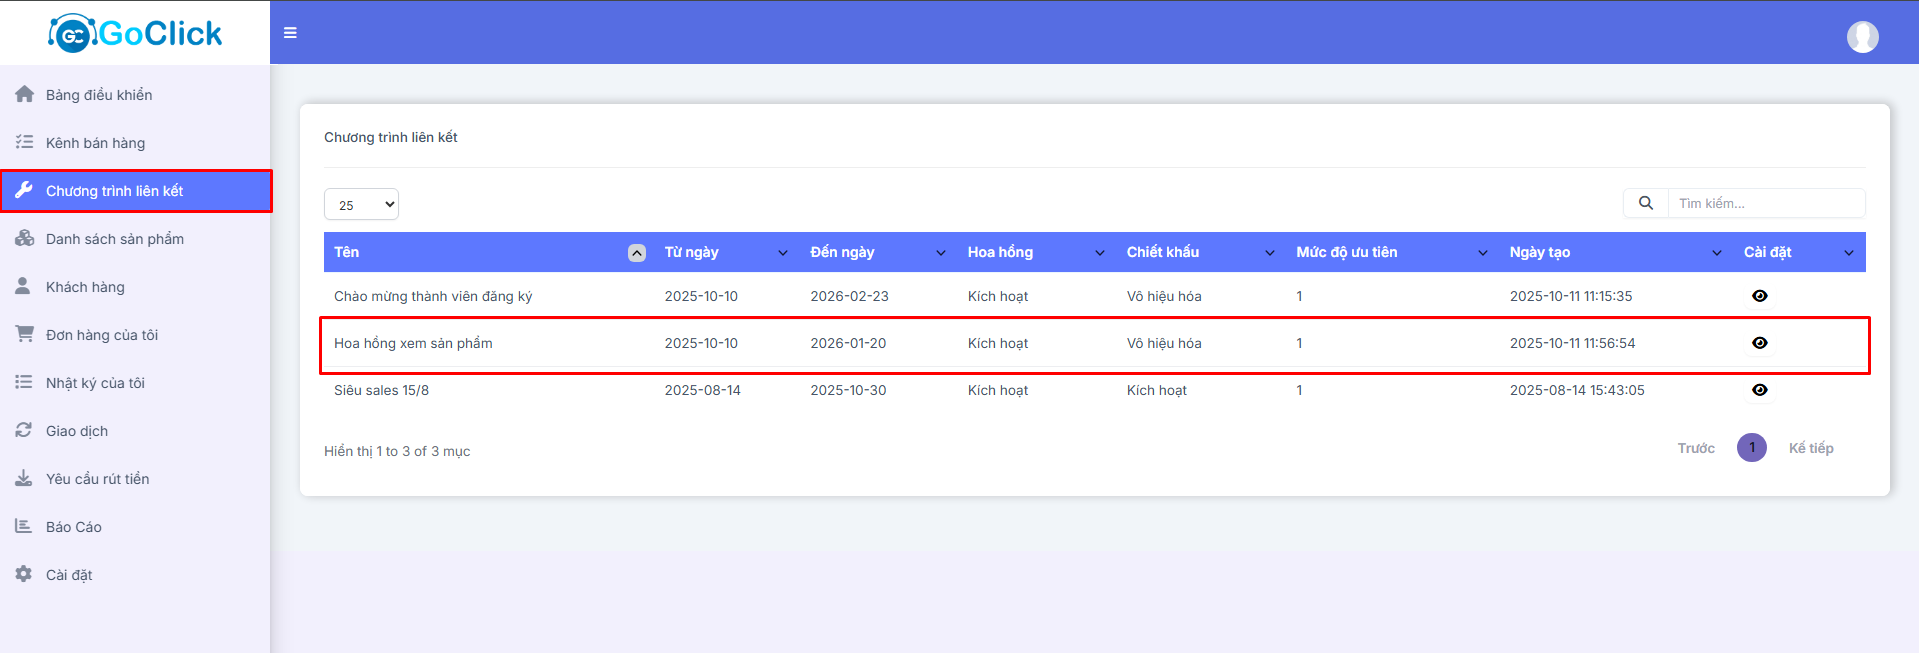Click the Kế tiếp pagination button
This screenshot has height=653, width=1919.
pos(1810,448)
